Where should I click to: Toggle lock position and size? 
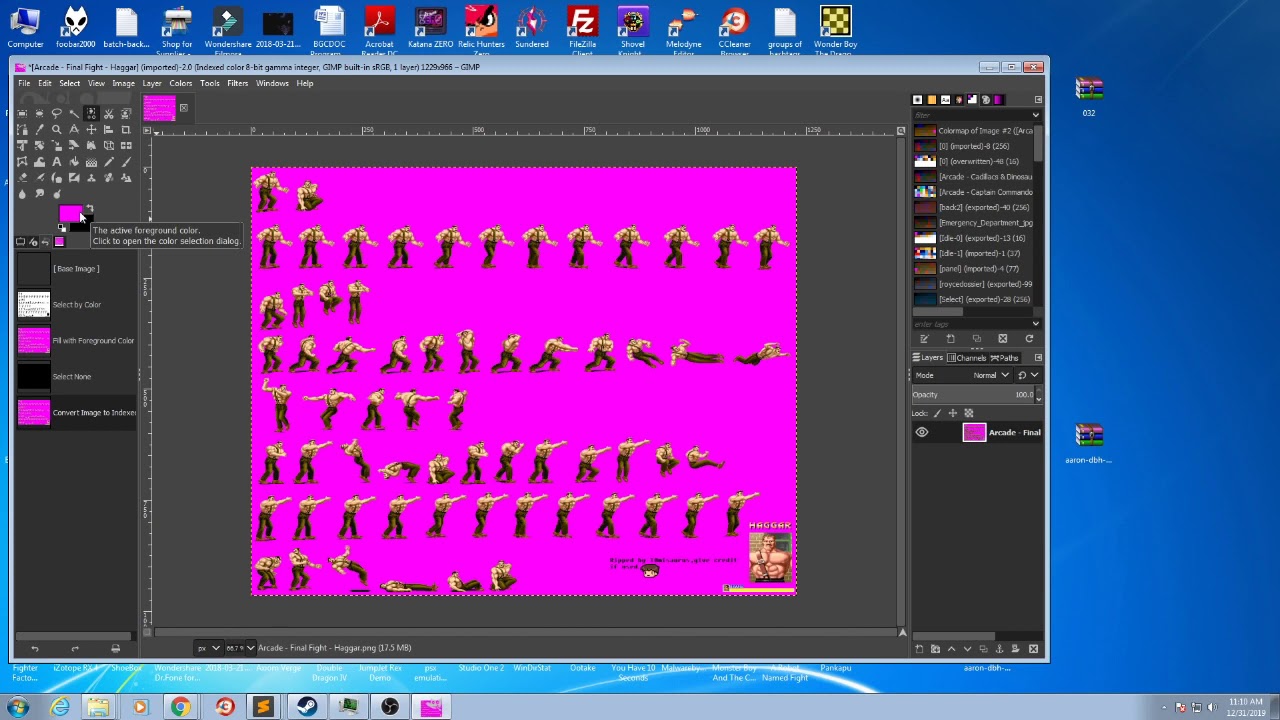(x=953, y=413)
